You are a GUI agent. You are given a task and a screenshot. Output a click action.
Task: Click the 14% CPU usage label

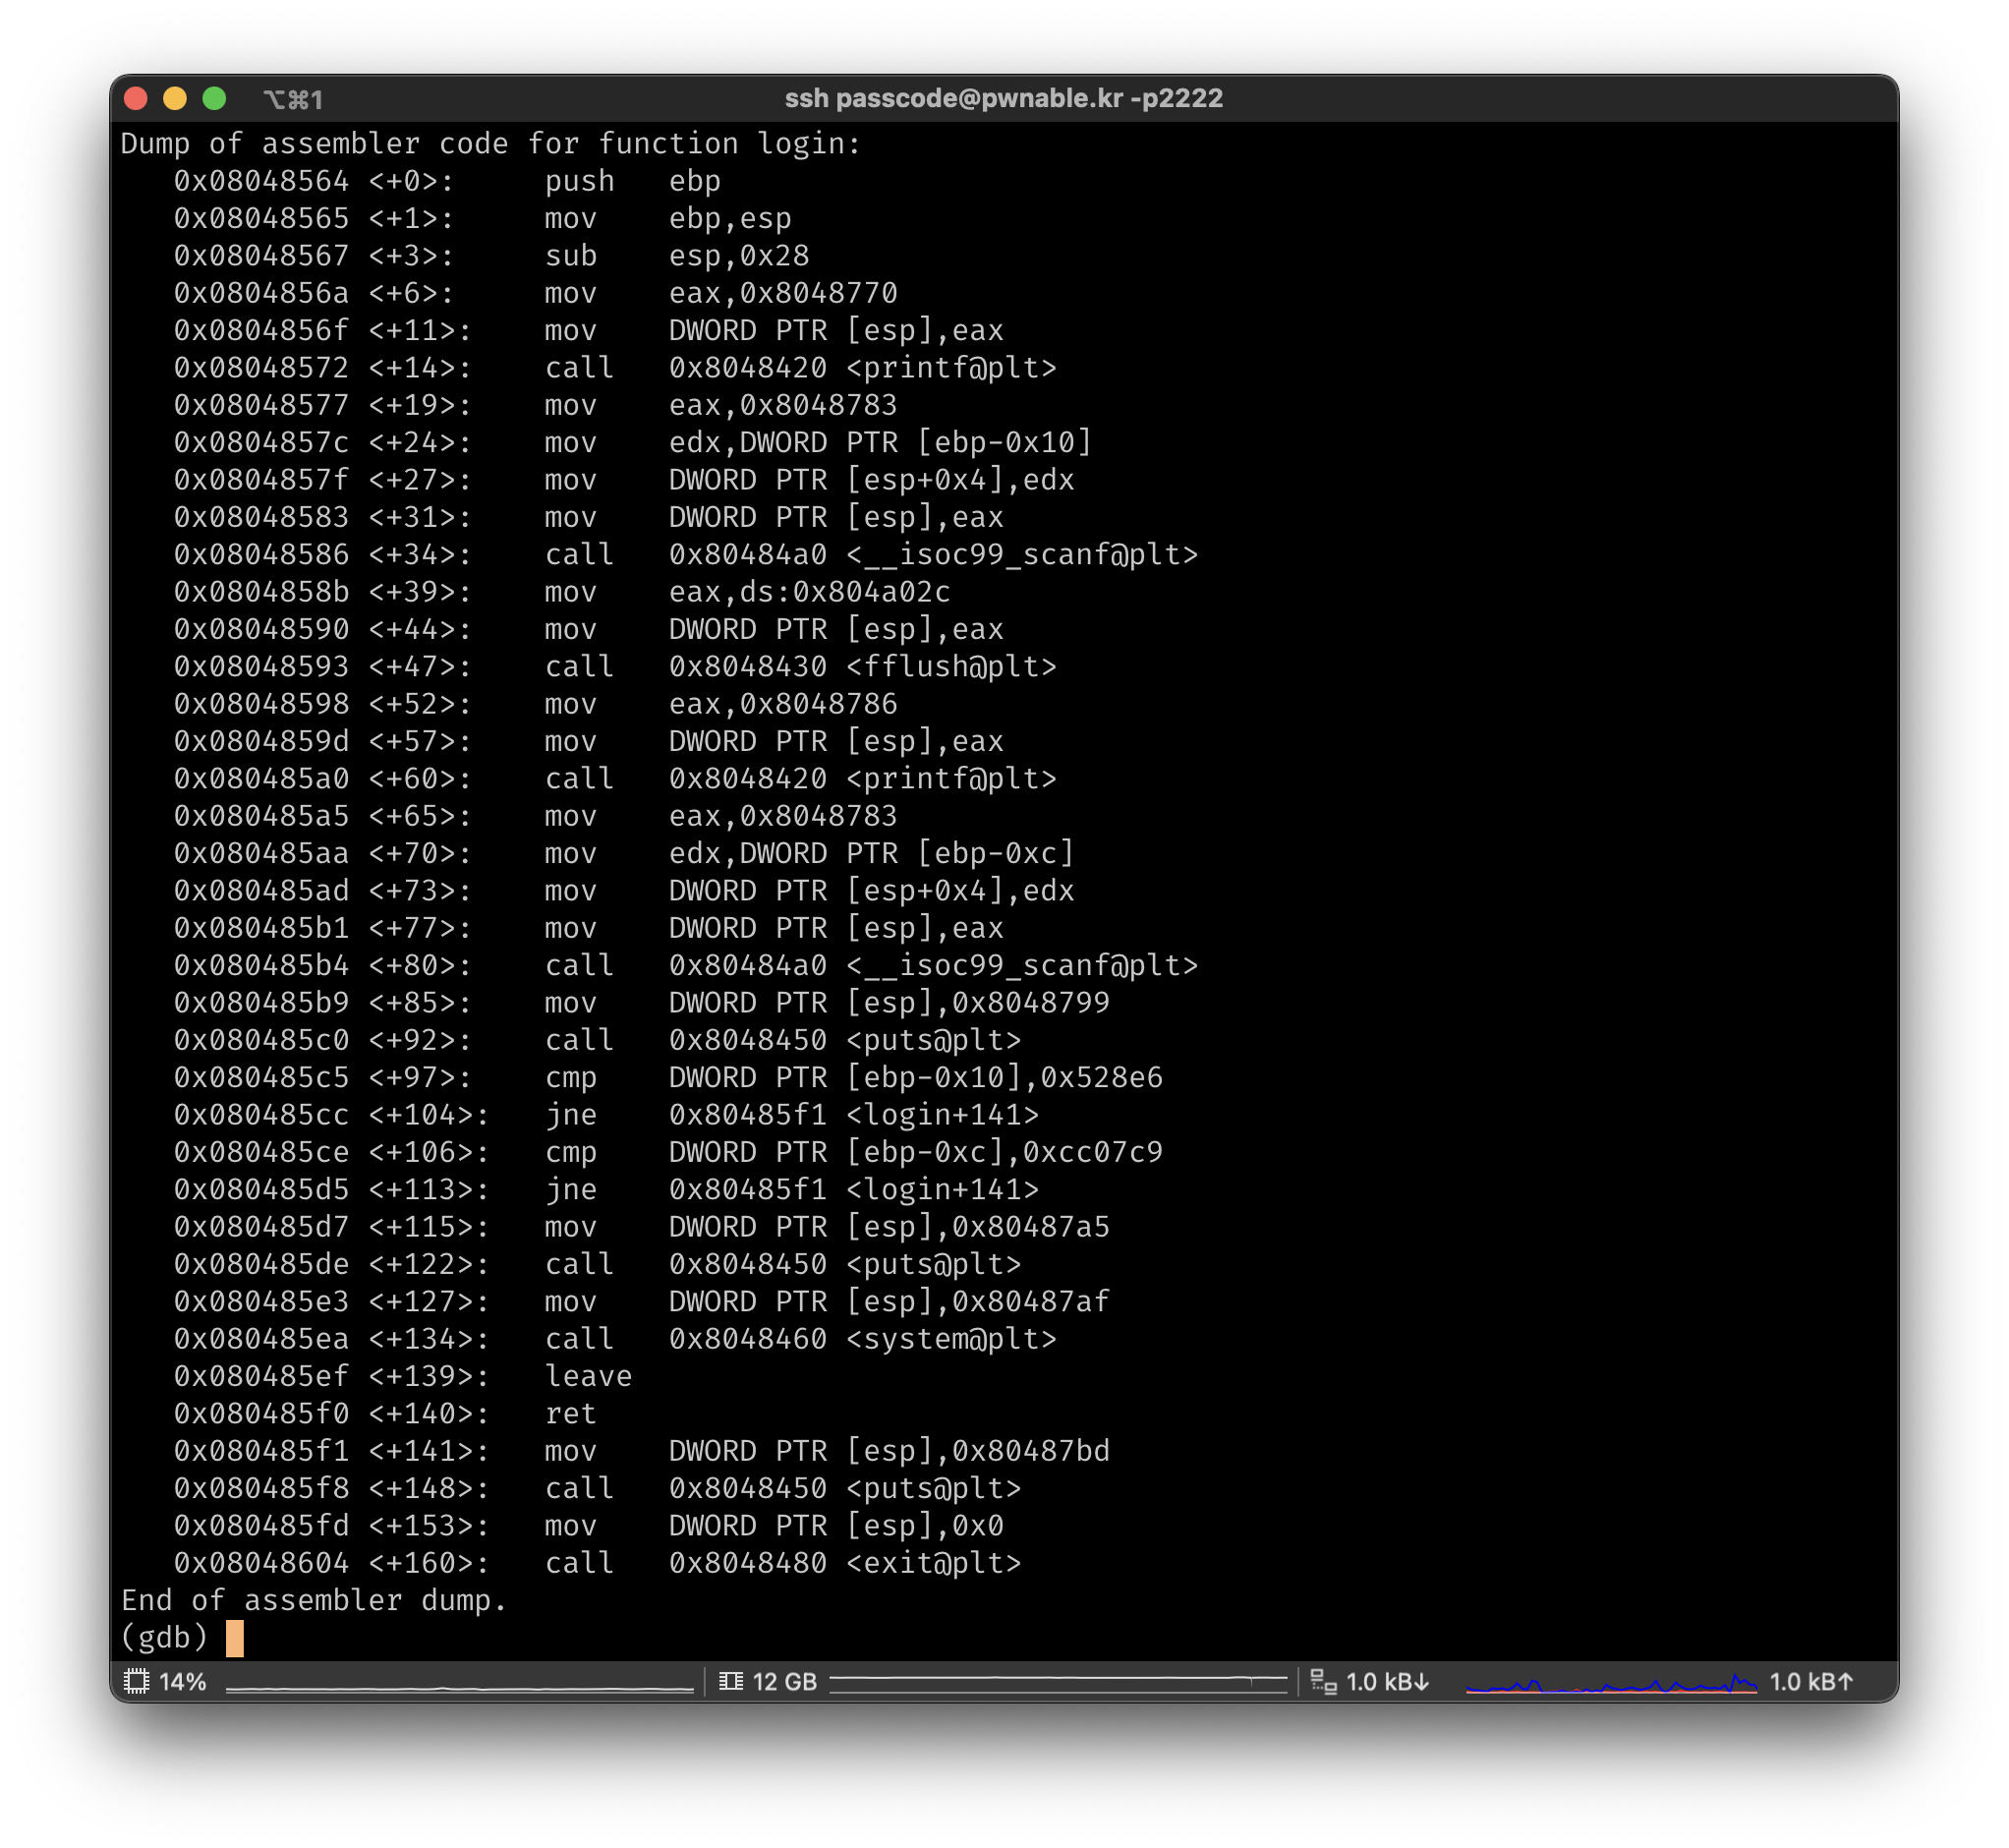click(x=183, y=1681)
